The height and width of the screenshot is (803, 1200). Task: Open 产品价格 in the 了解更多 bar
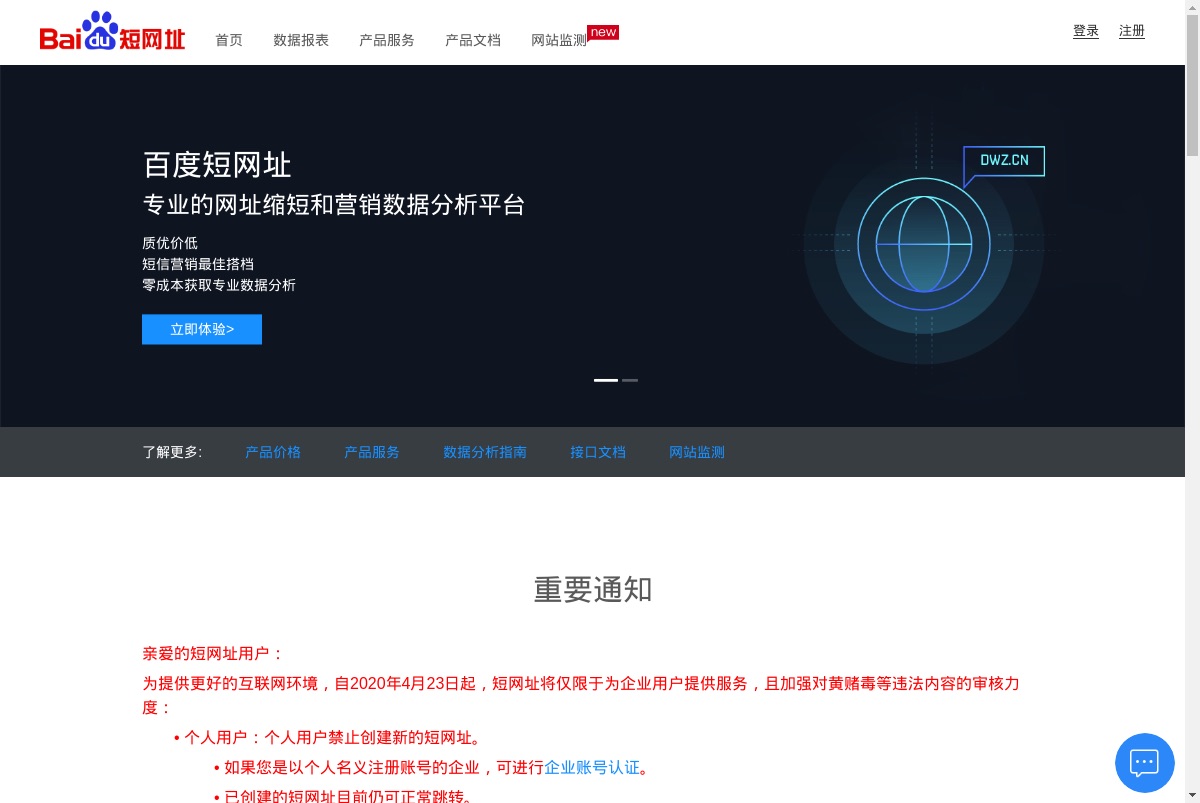273,452
